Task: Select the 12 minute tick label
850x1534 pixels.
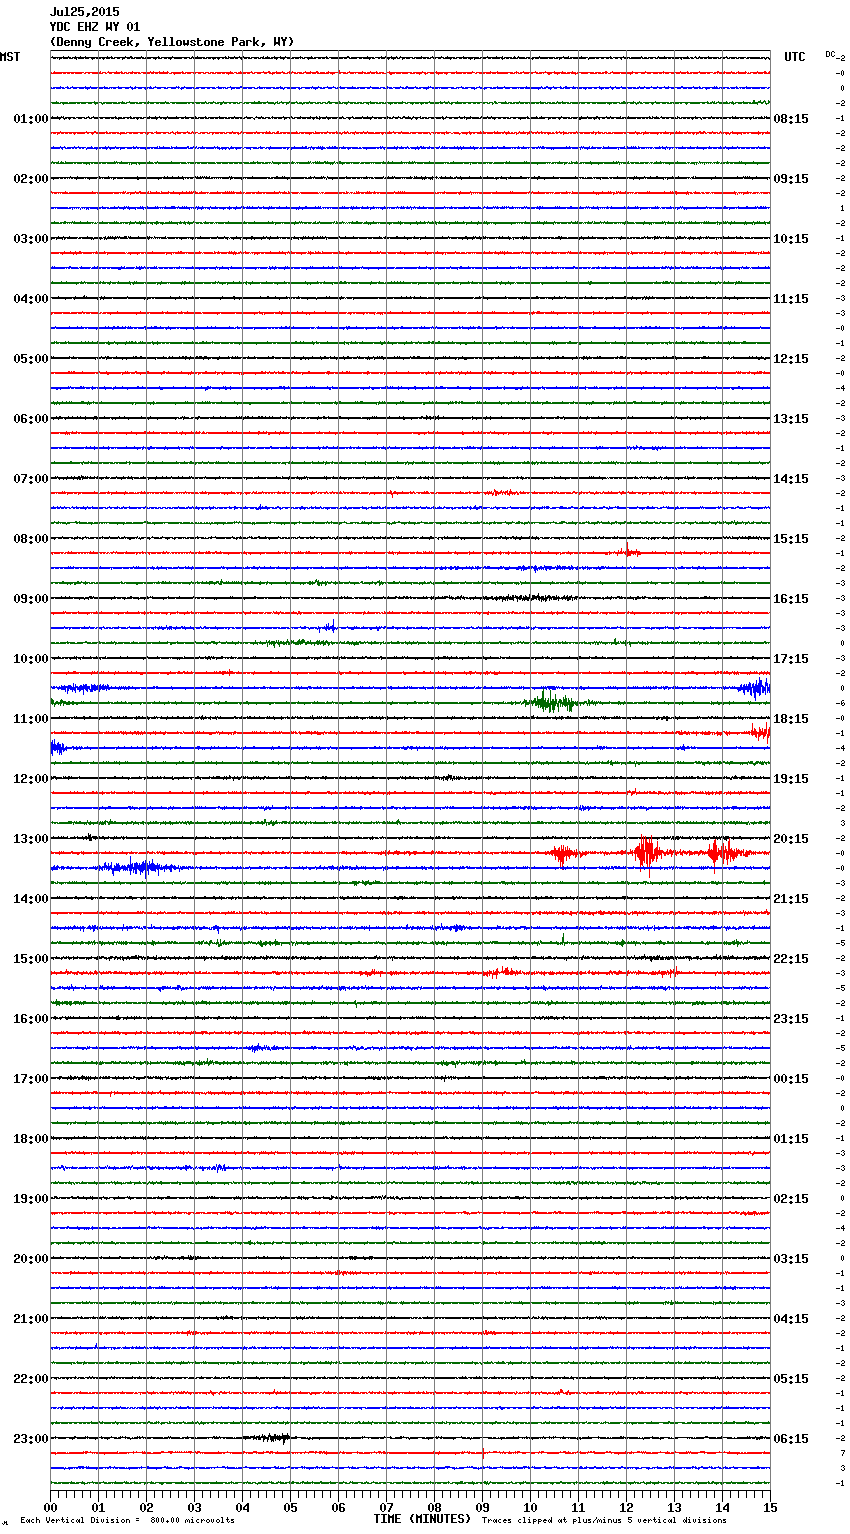Action: tap(626, 1507)
